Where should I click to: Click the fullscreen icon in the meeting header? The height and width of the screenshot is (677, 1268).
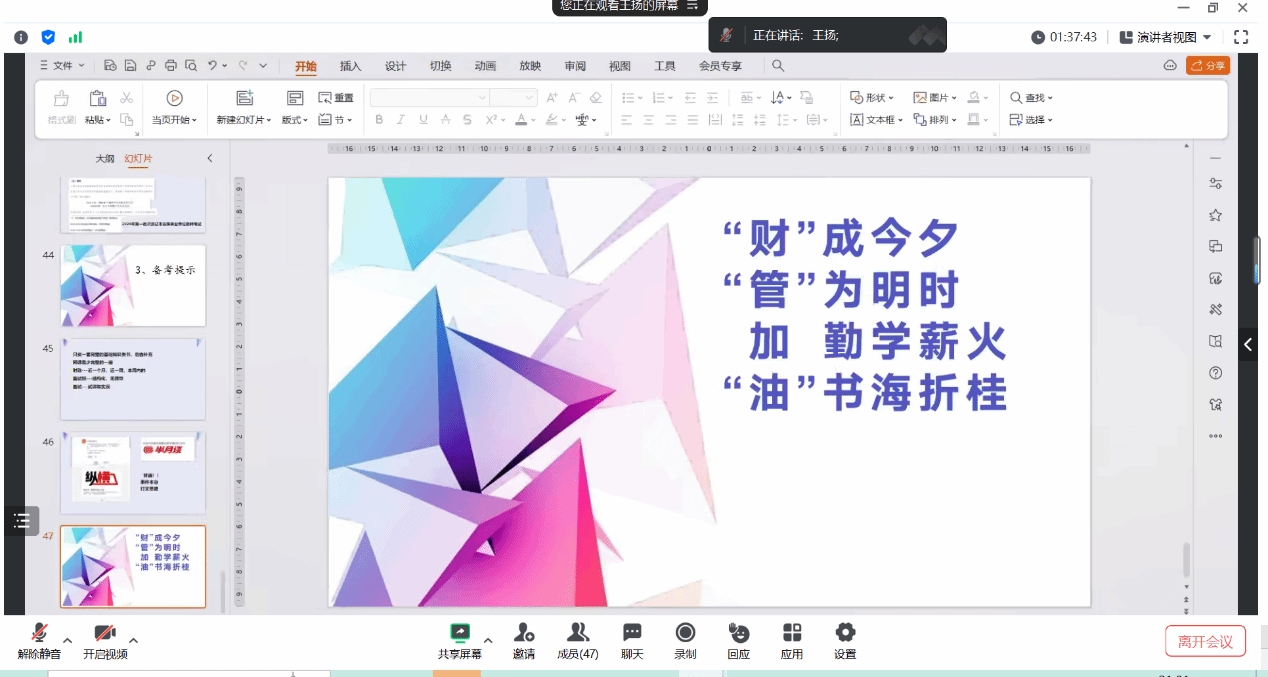[x=1241, y=37]
